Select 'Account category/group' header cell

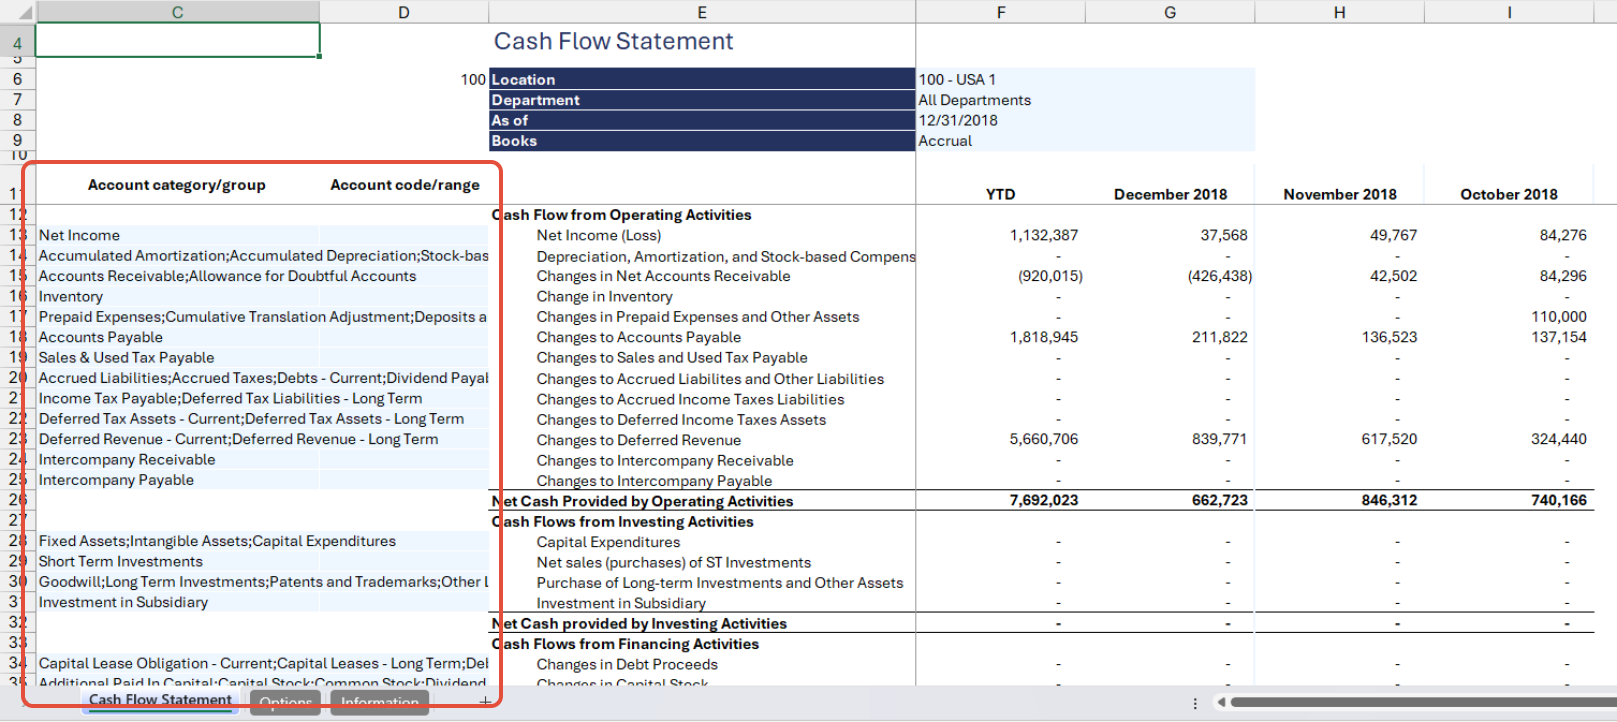177,185
